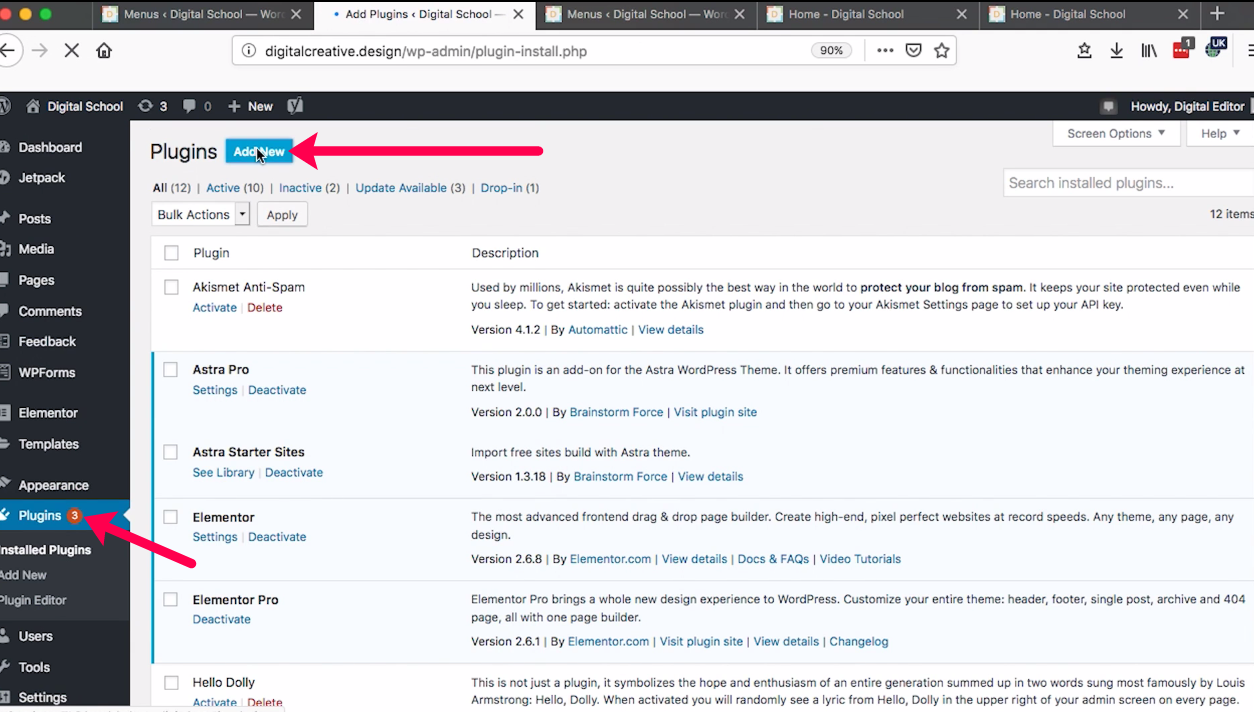This screenshot has width=1254, height=712.
Task: Open the Yoast SEO icon in the admin bar
Action: click(x=295, y=106)
